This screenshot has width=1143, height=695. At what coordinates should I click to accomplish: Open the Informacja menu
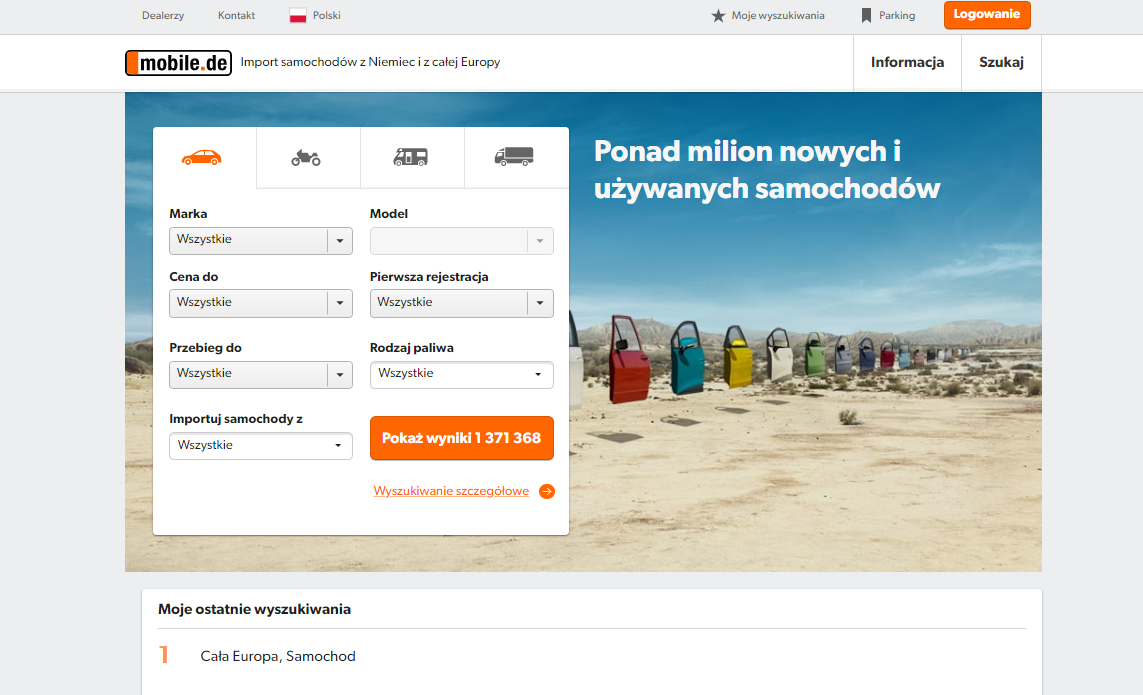pos(908,63)
